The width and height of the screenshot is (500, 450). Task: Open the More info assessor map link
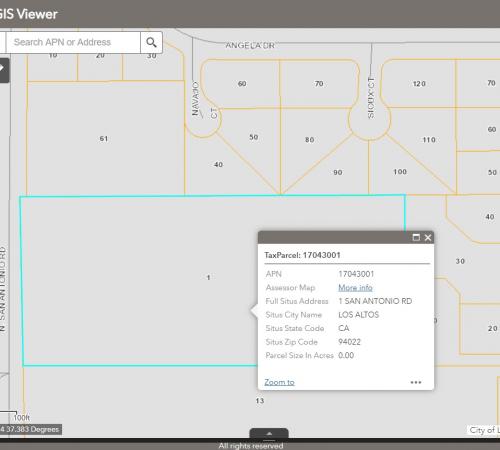coord(355,287)
